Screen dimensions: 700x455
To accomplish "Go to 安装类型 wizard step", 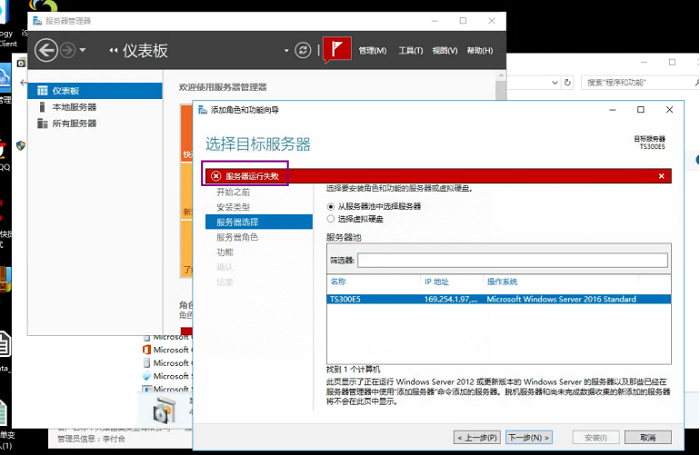I will tap(233, 207).
